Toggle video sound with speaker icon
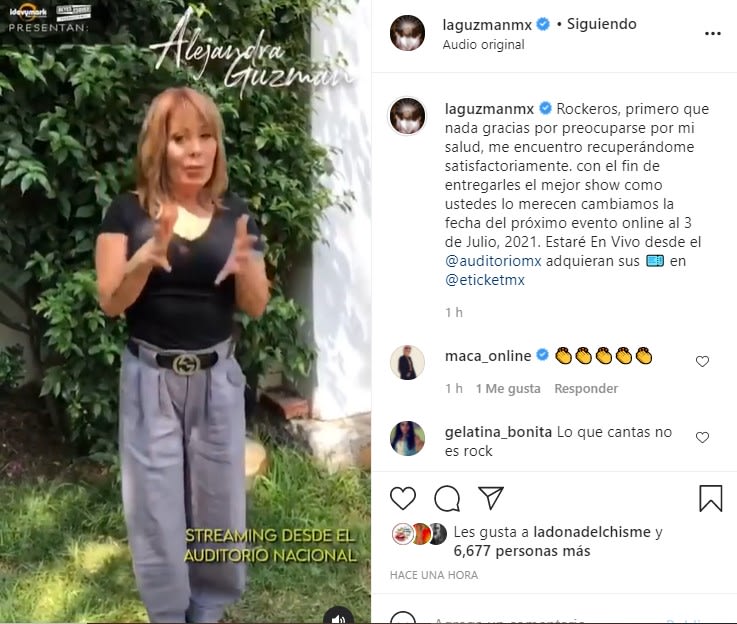The width and height of the screenshot is (737, 624). (338, 618)
